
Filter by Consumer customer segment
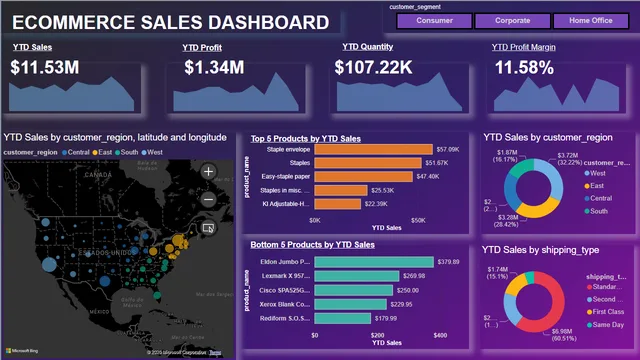coord(434,20)
